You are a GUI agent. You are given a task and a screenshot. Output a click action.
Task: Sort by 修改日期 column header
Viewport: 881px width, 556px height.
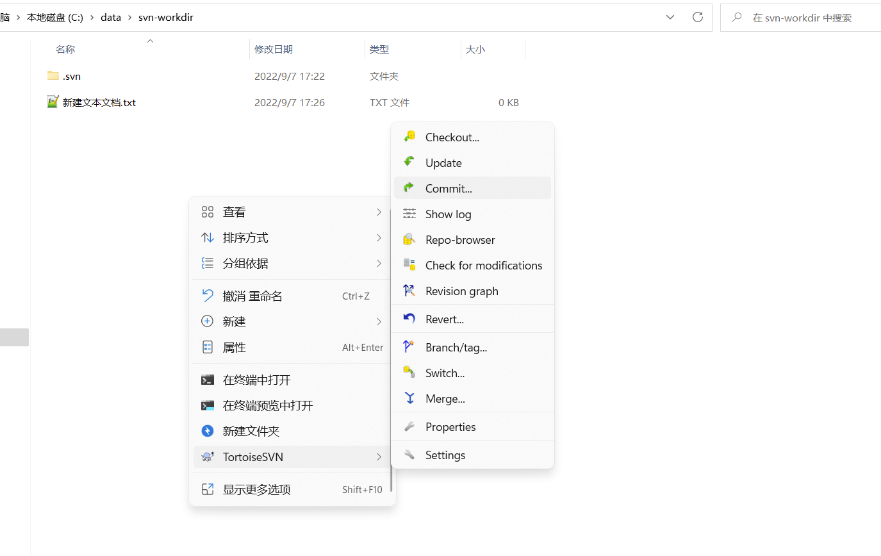[x=273, y=49]
